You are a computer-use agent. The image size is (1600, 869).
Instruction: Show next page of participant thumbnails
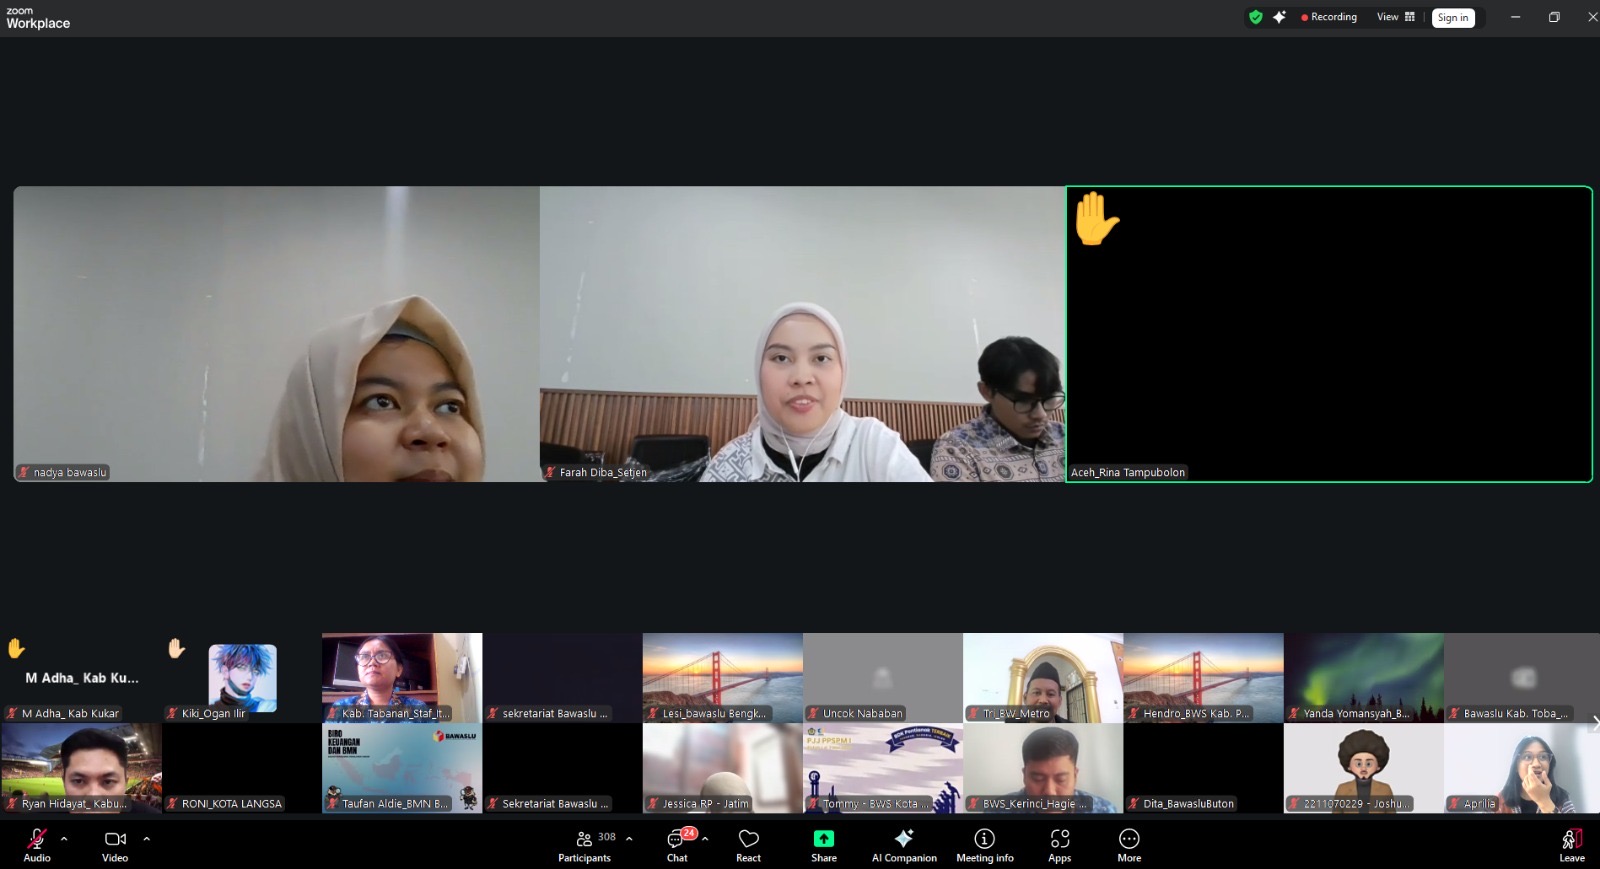1593,722
